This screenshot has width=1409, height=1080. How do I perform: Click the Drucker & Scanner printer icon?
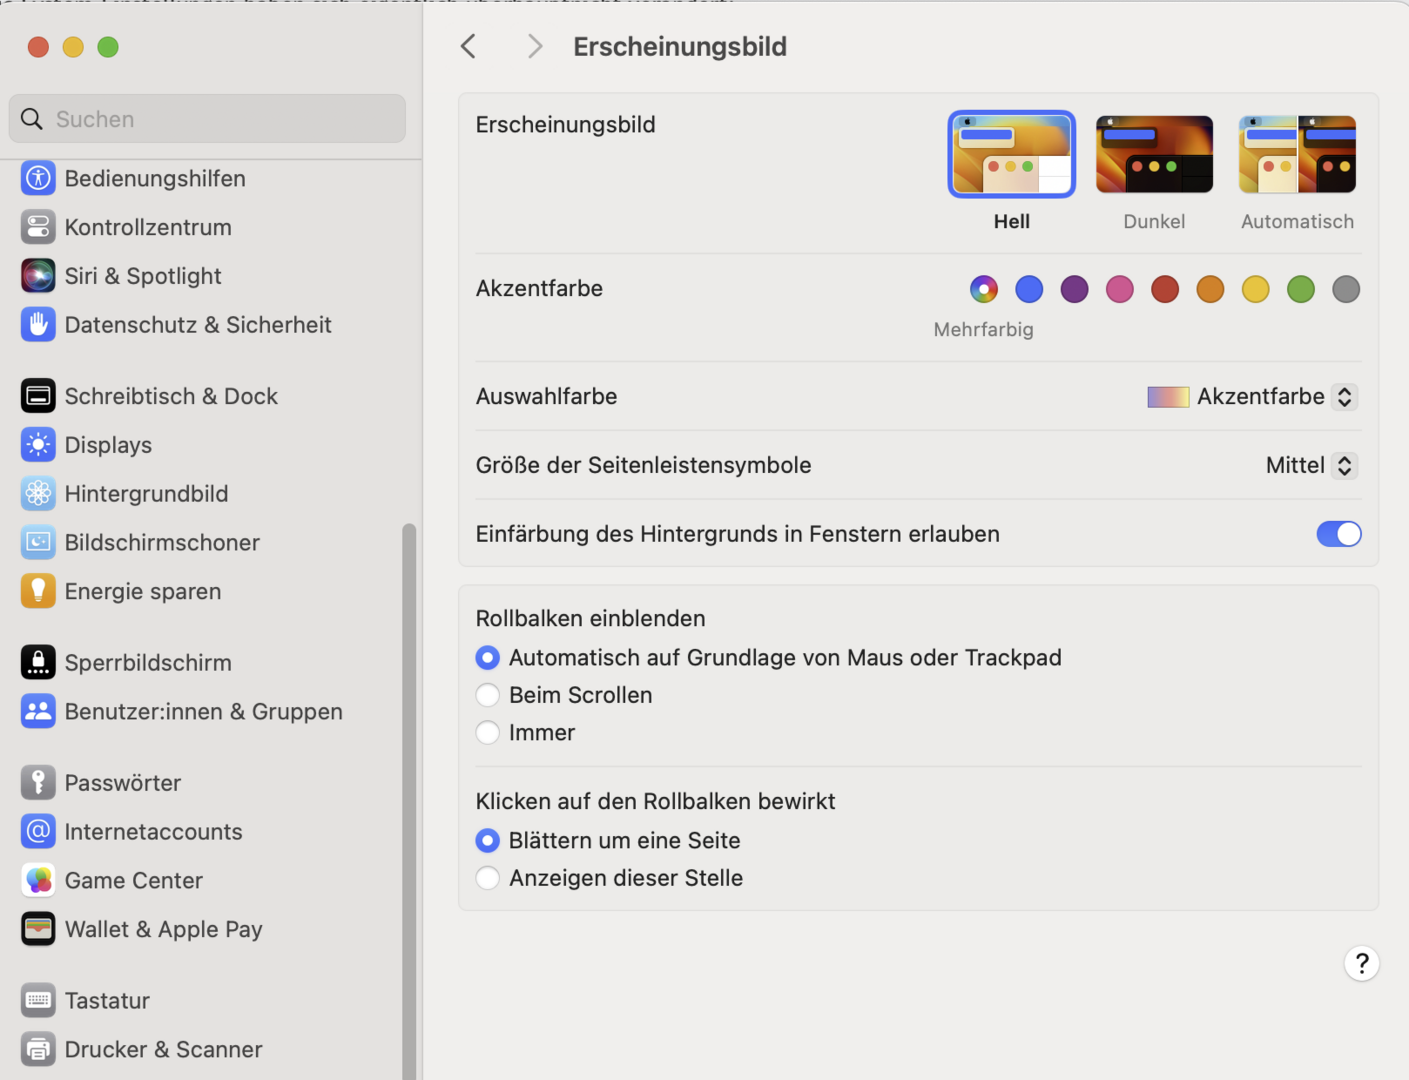(x=38, y=1050)
